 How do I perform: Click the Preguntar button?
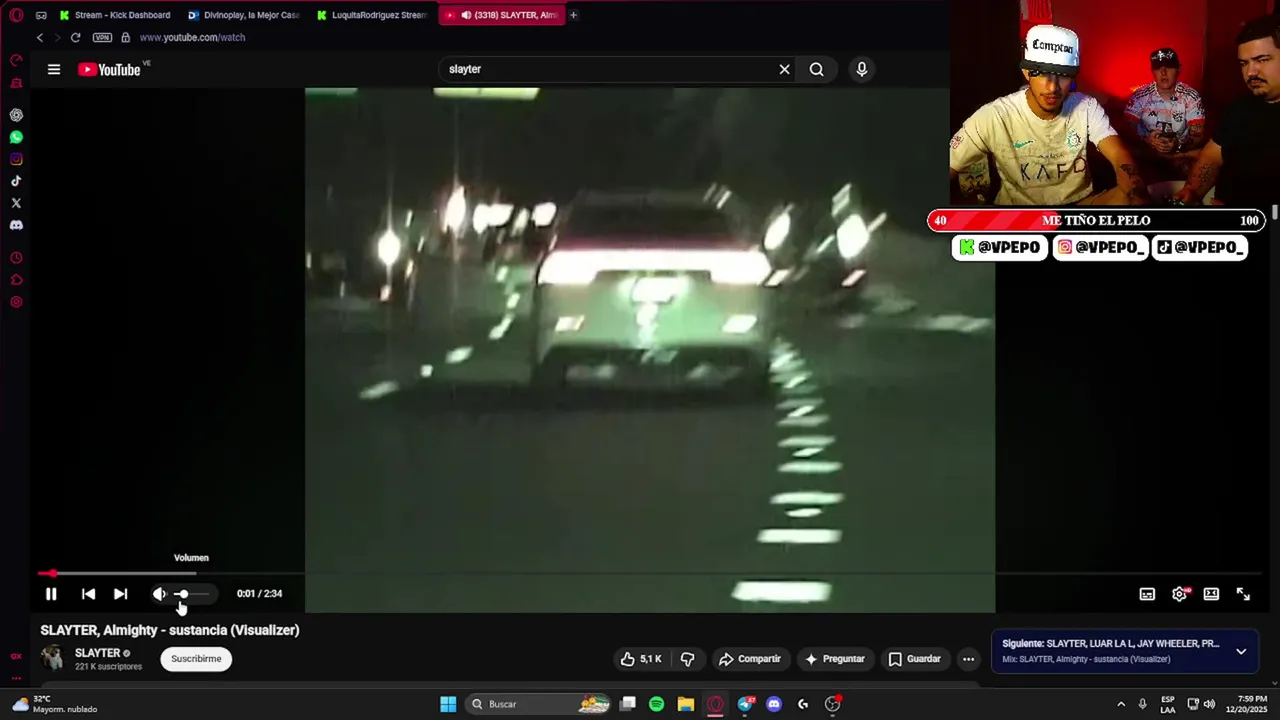pos(835,659)
